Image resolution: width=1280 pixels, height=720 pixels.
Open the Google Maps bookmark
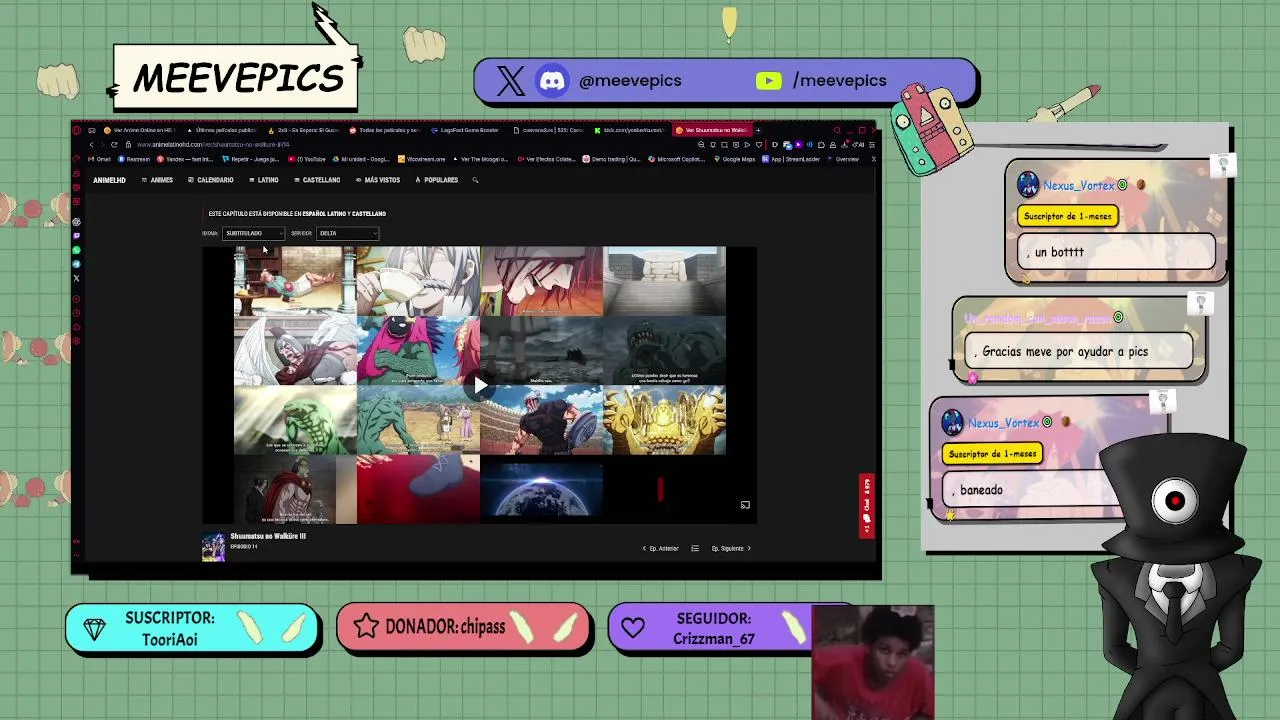[734, 159]
